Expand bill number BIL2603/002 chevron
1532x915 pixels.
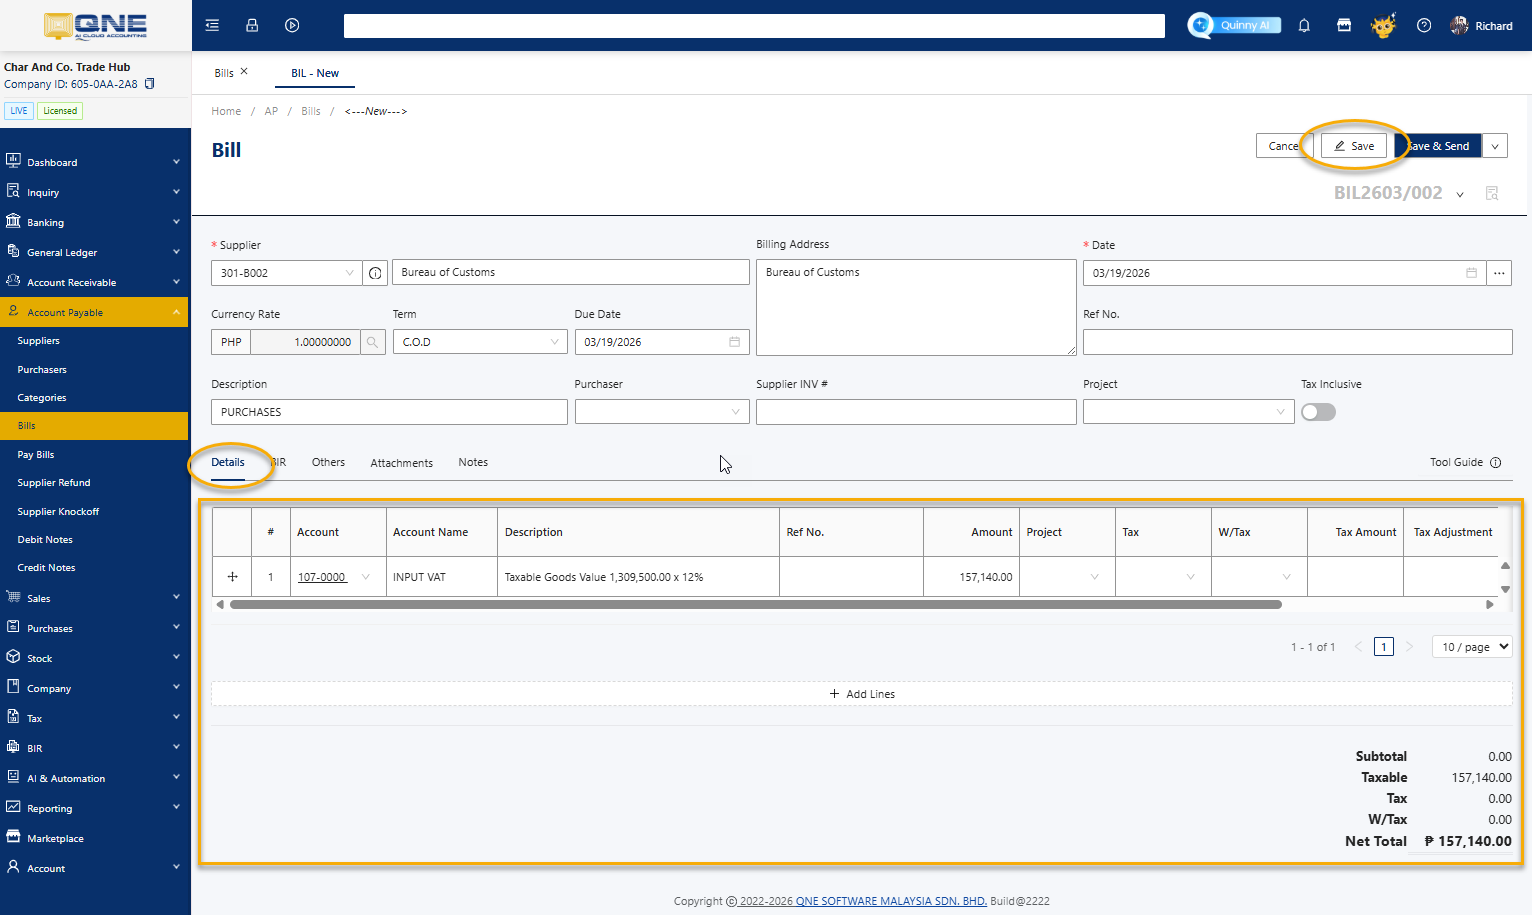click(x=1460, y=194)
